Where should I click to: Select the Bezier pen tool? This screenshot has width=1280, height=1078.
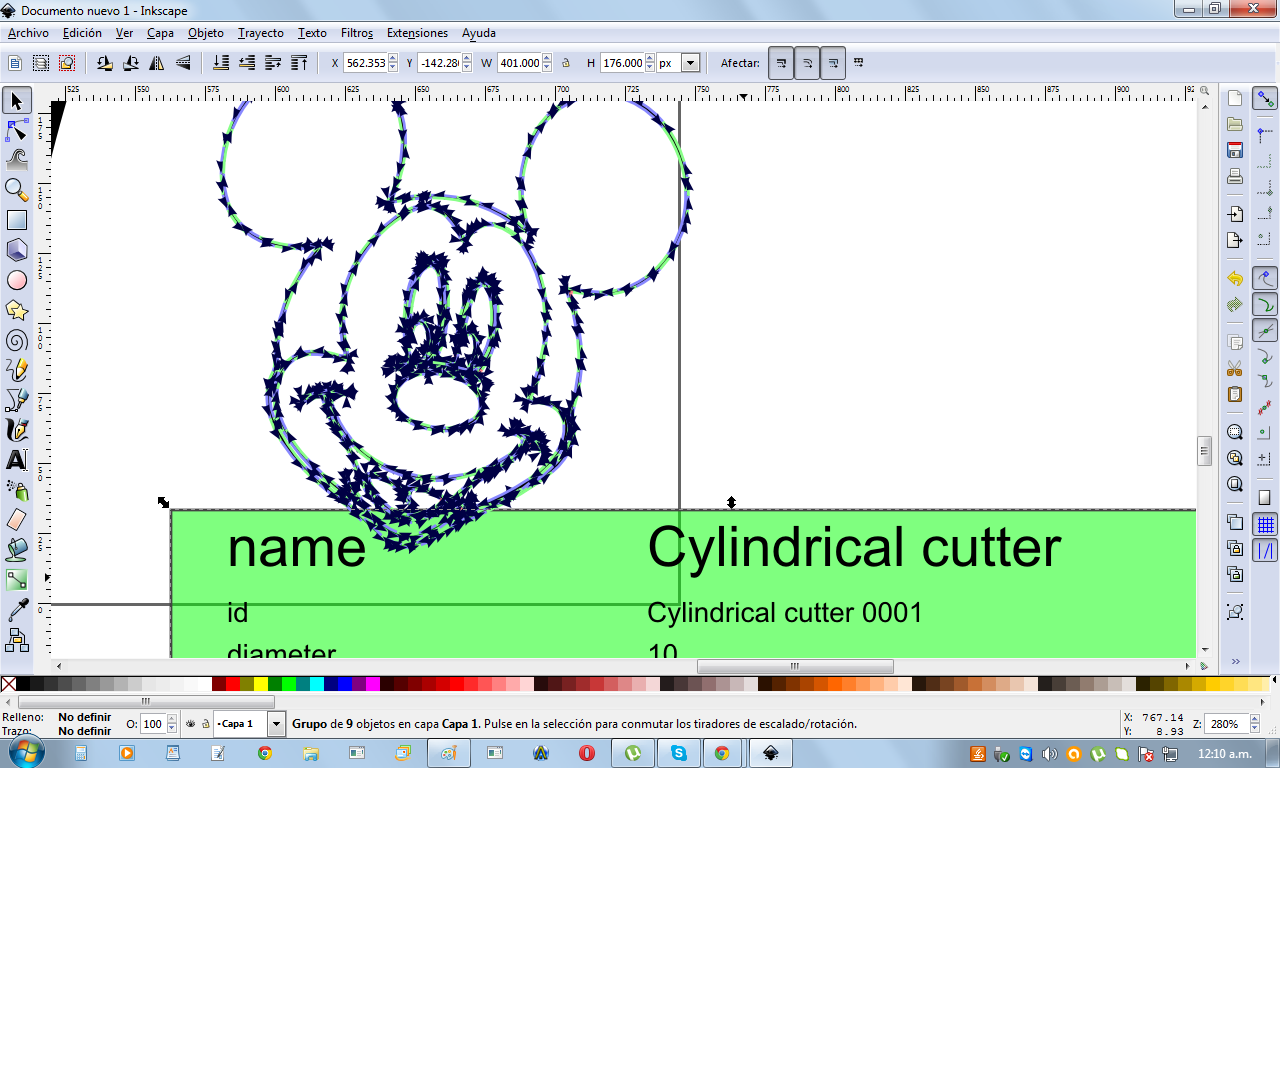click(x=17, y=400)
